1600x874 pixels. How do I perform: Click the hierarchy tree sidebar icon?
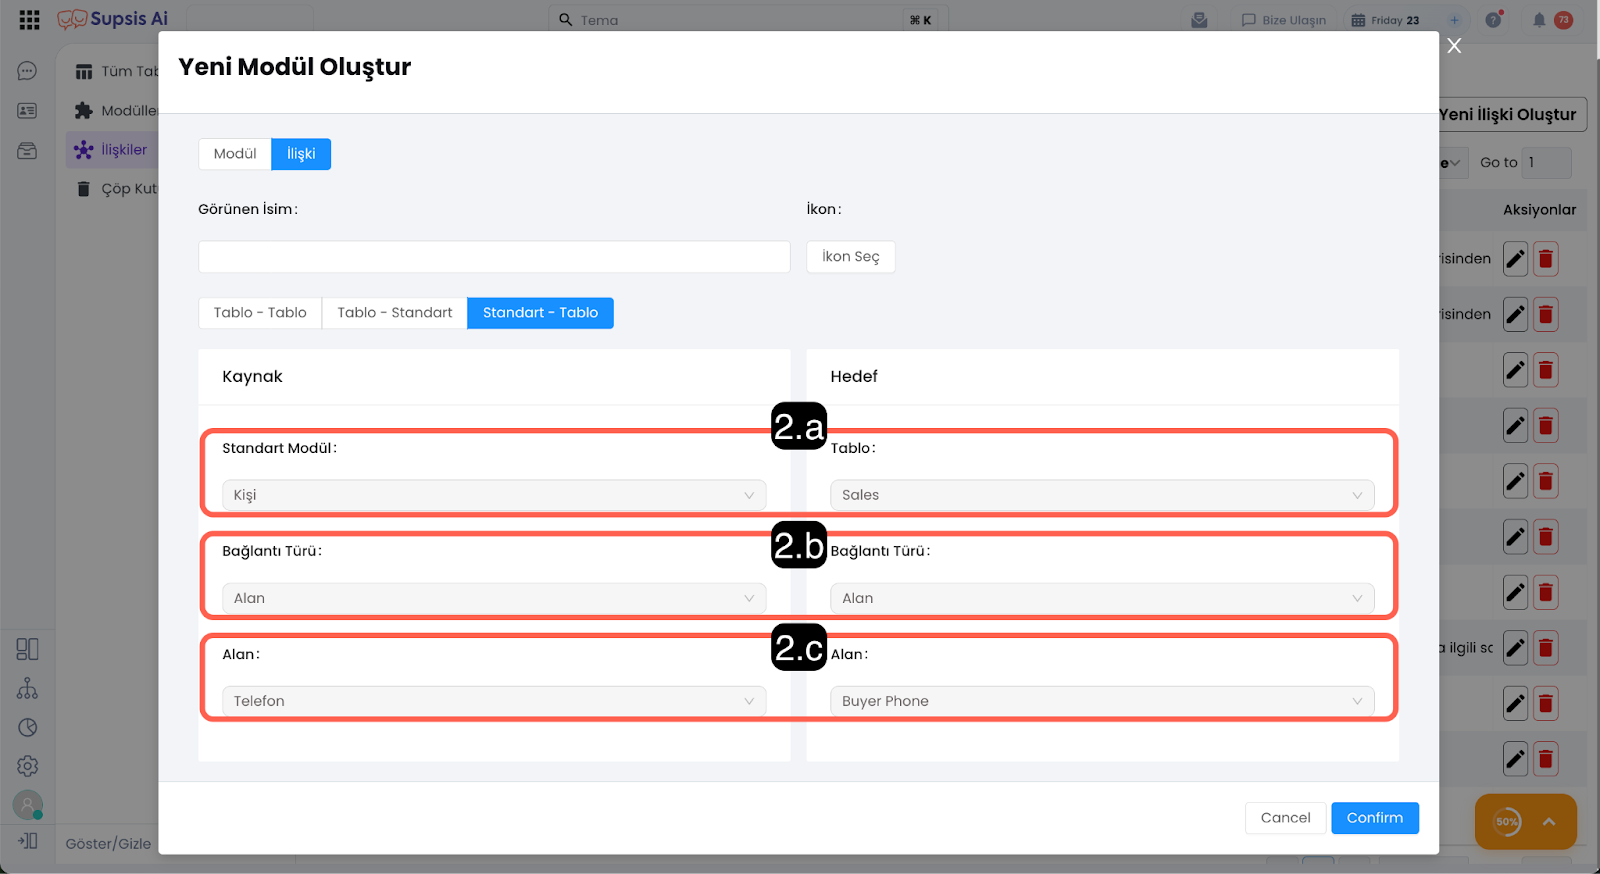[x=27, y=689]
